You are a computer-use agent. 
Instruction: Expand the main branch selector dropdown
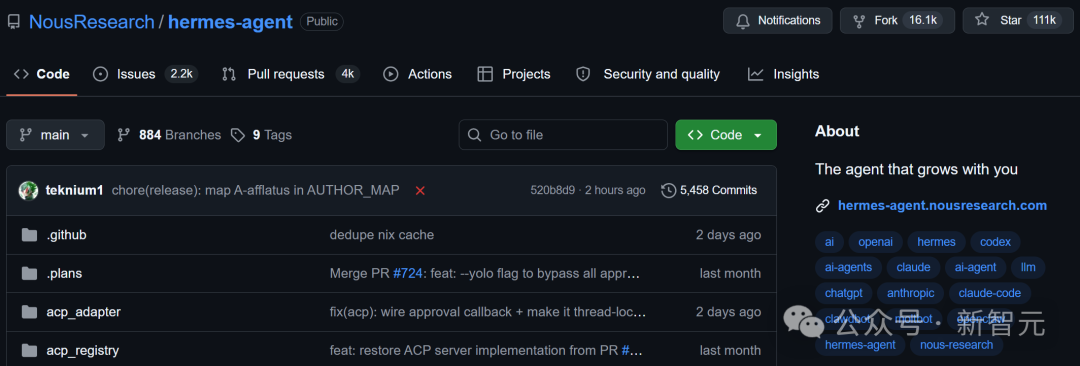[55, 135]
